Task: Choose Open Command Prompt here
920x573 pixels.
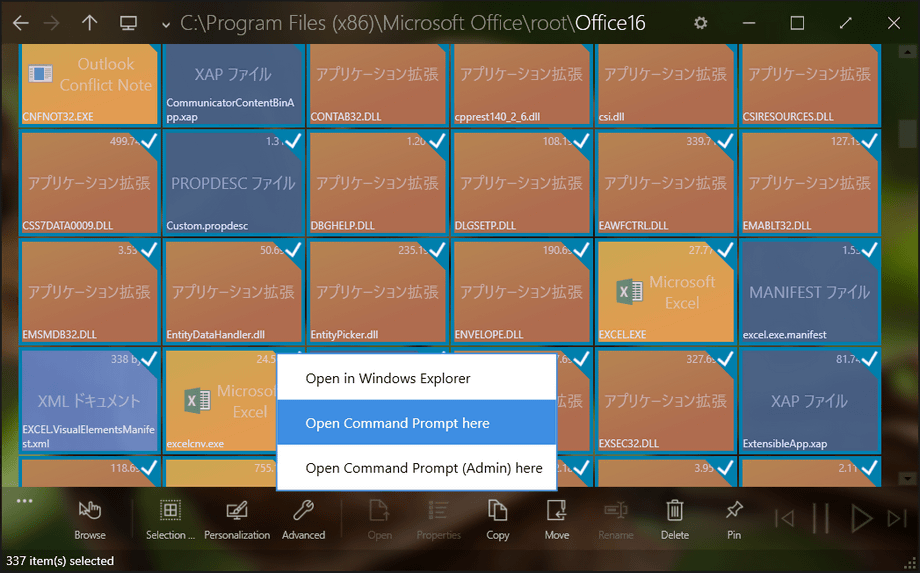Action: click(x=417, y=423)
